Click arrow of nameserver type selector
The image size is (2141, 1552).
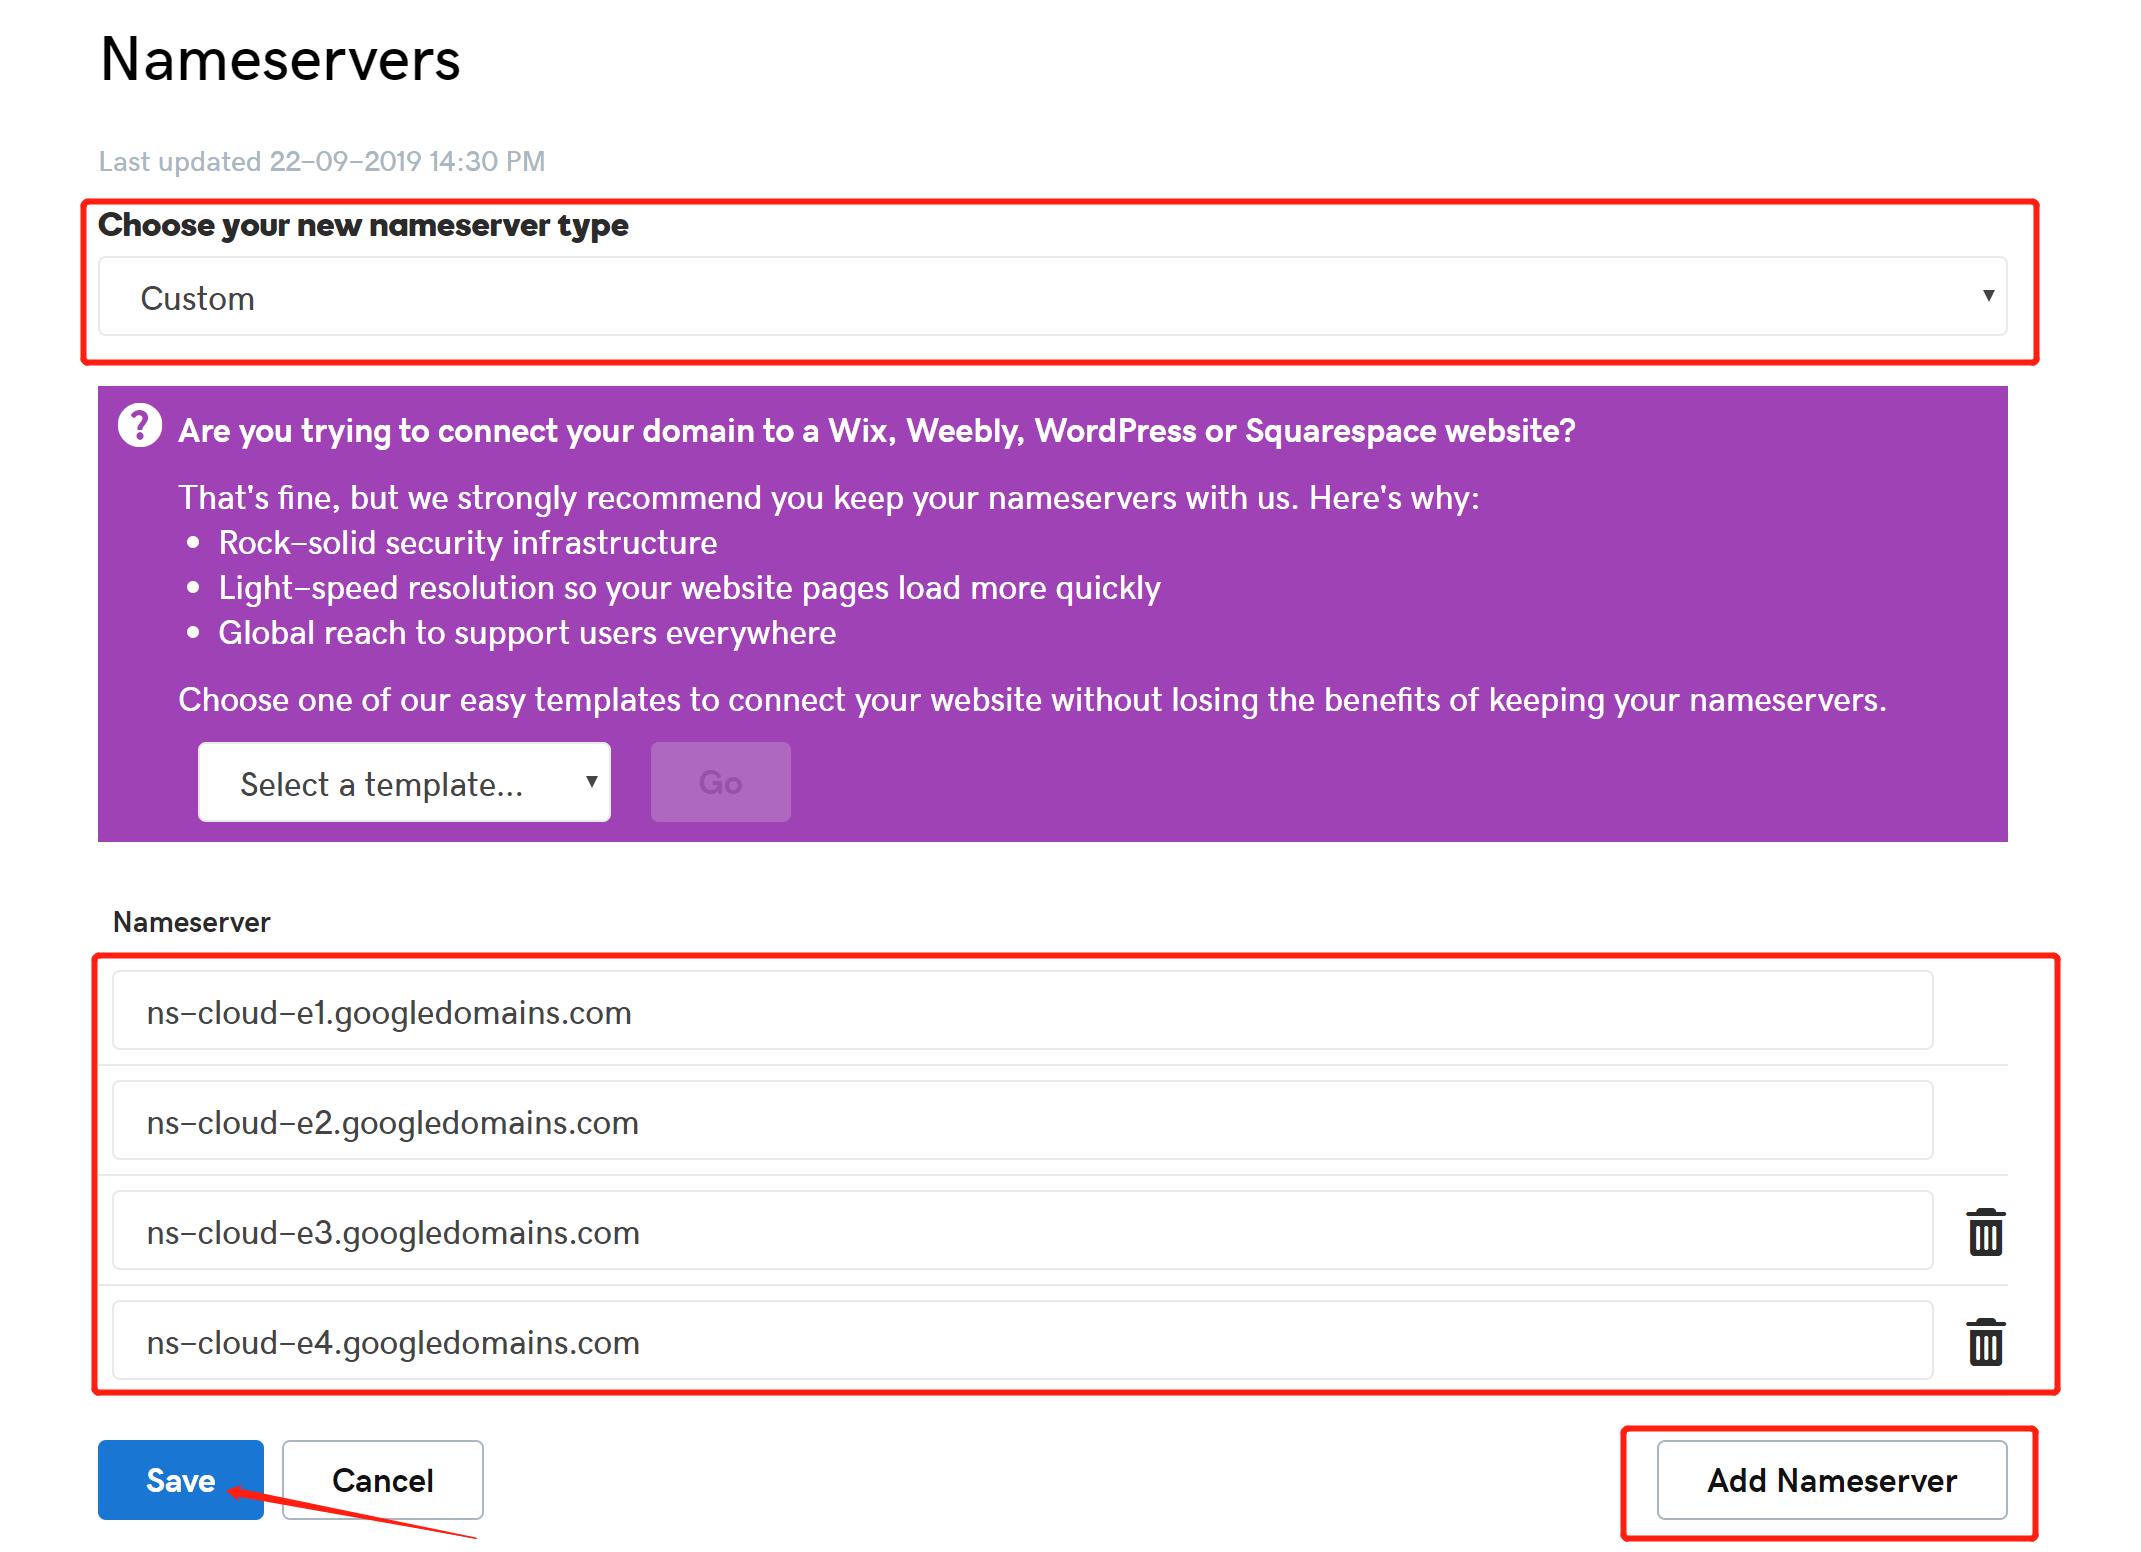[x=1988, y=295]
